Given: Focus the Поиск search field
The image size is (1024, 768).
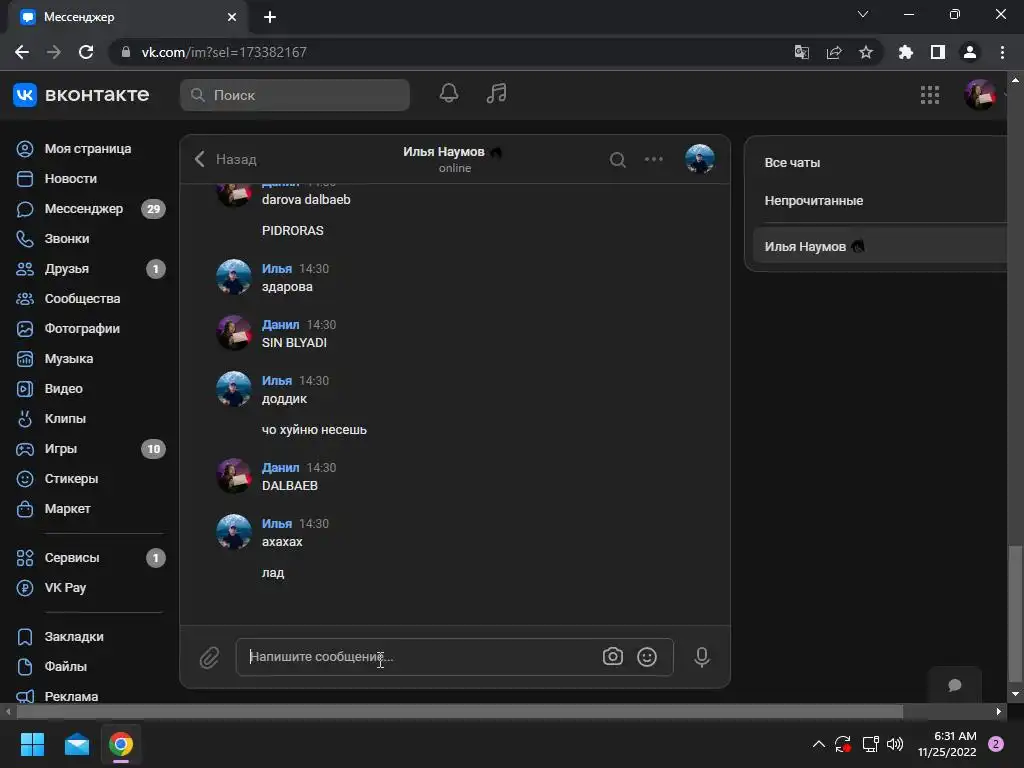Looking at the screenshot, I should pyautogui.click(x=295, y=95).
